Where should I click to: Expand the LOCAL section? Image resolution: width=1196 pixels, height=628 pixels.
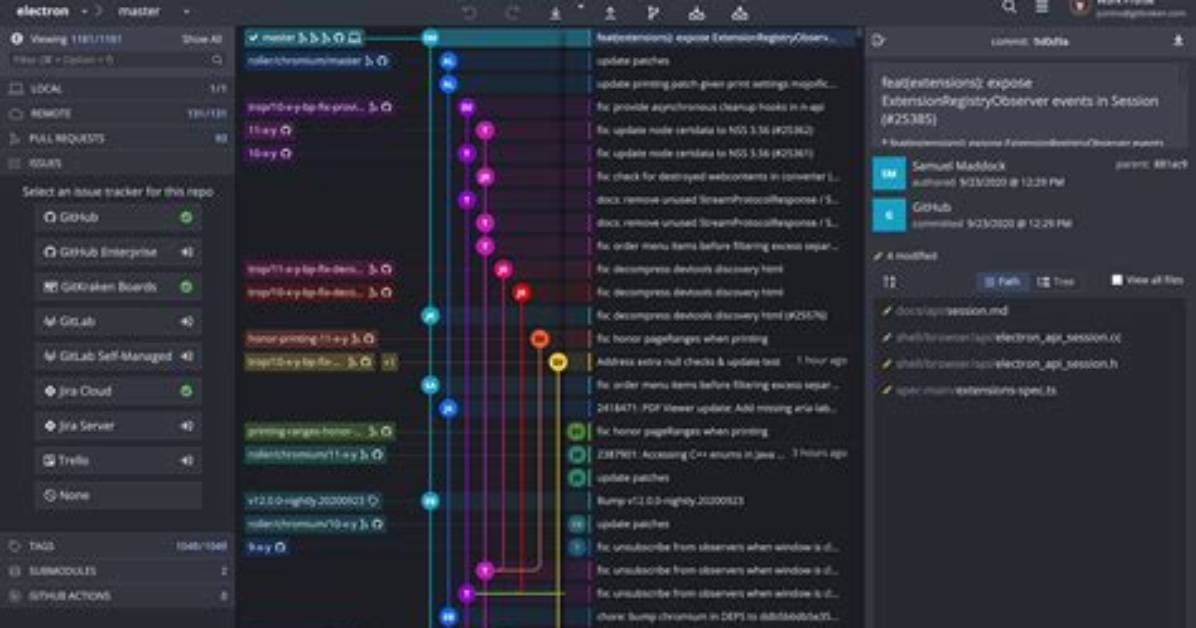coord(117,89)
